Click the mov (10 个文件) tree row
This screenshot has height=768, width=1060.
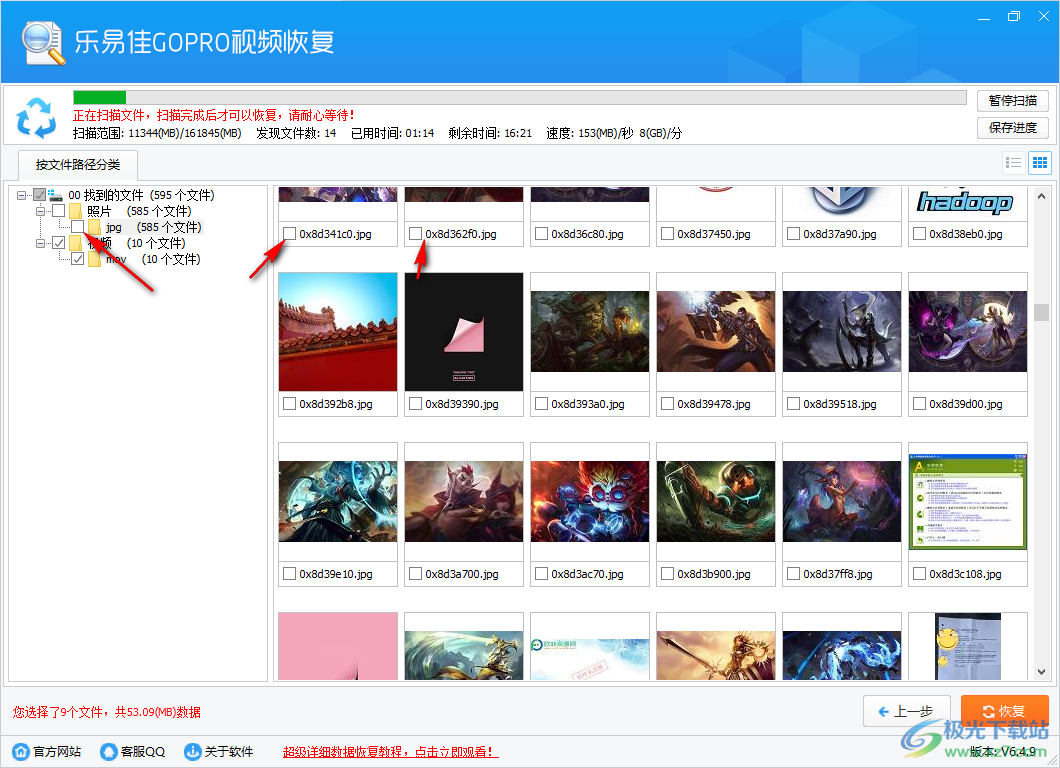153,259
